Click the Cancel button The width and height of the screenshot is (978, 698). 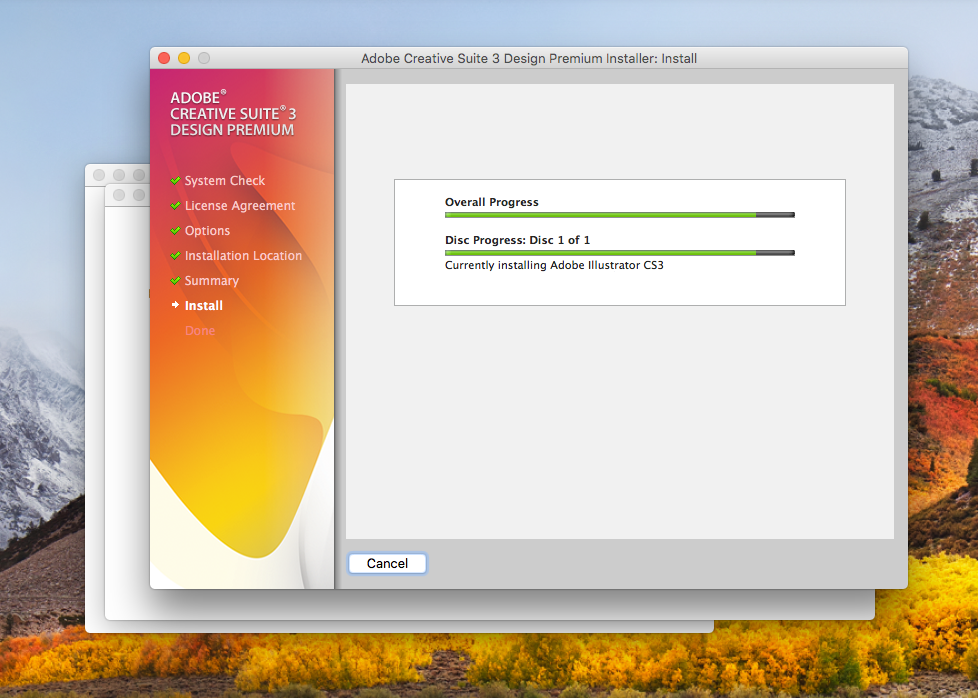[x=387, y=563]
